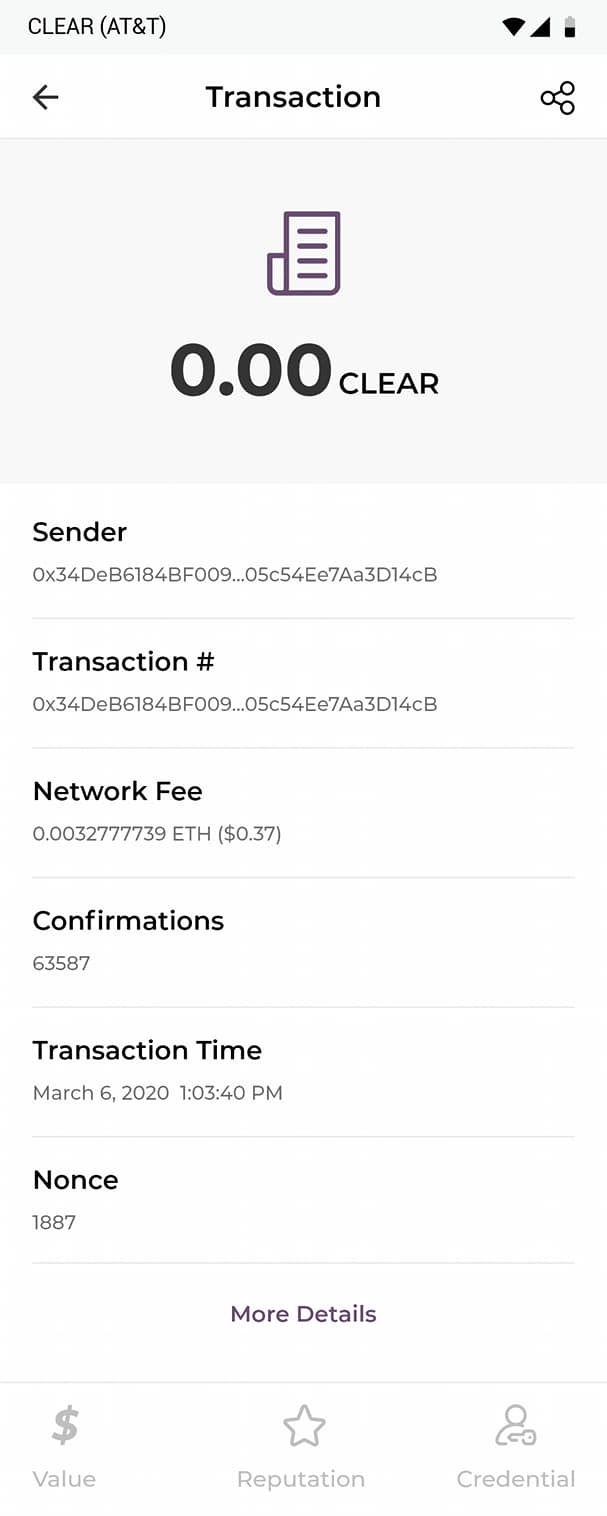This screenshot has width=607, height=1516.
Task: Select the Network Fee amount
Action: click(x=157, y=834)
